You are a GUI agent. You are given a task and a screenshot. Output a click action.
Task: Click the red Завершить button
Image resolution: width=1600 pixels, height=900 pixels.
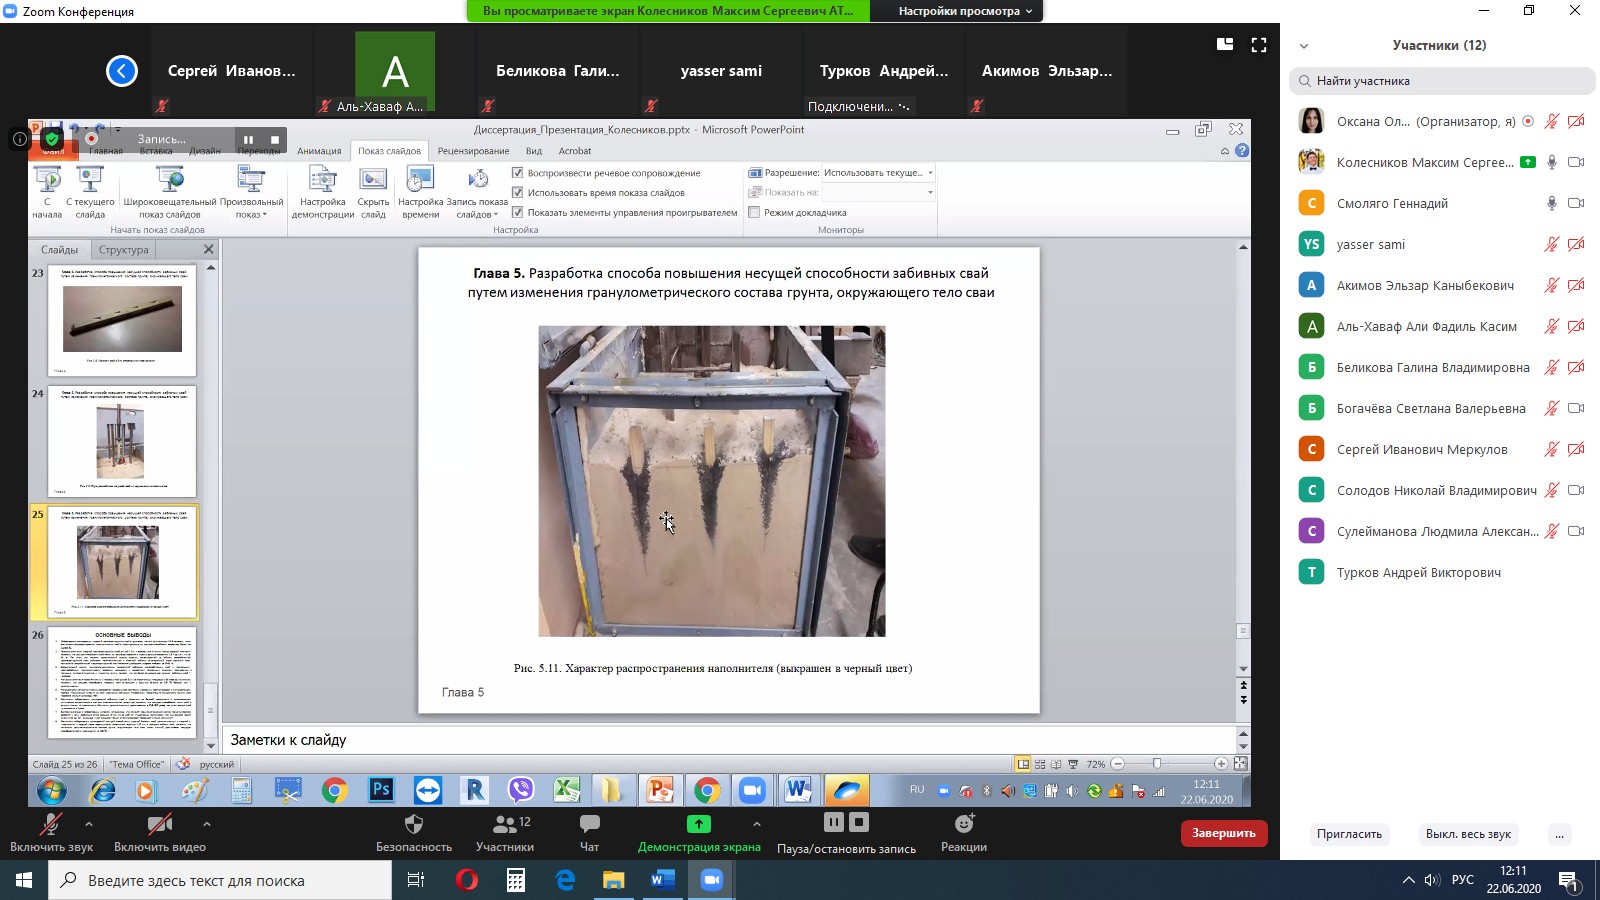click(x=1224, y=833)
